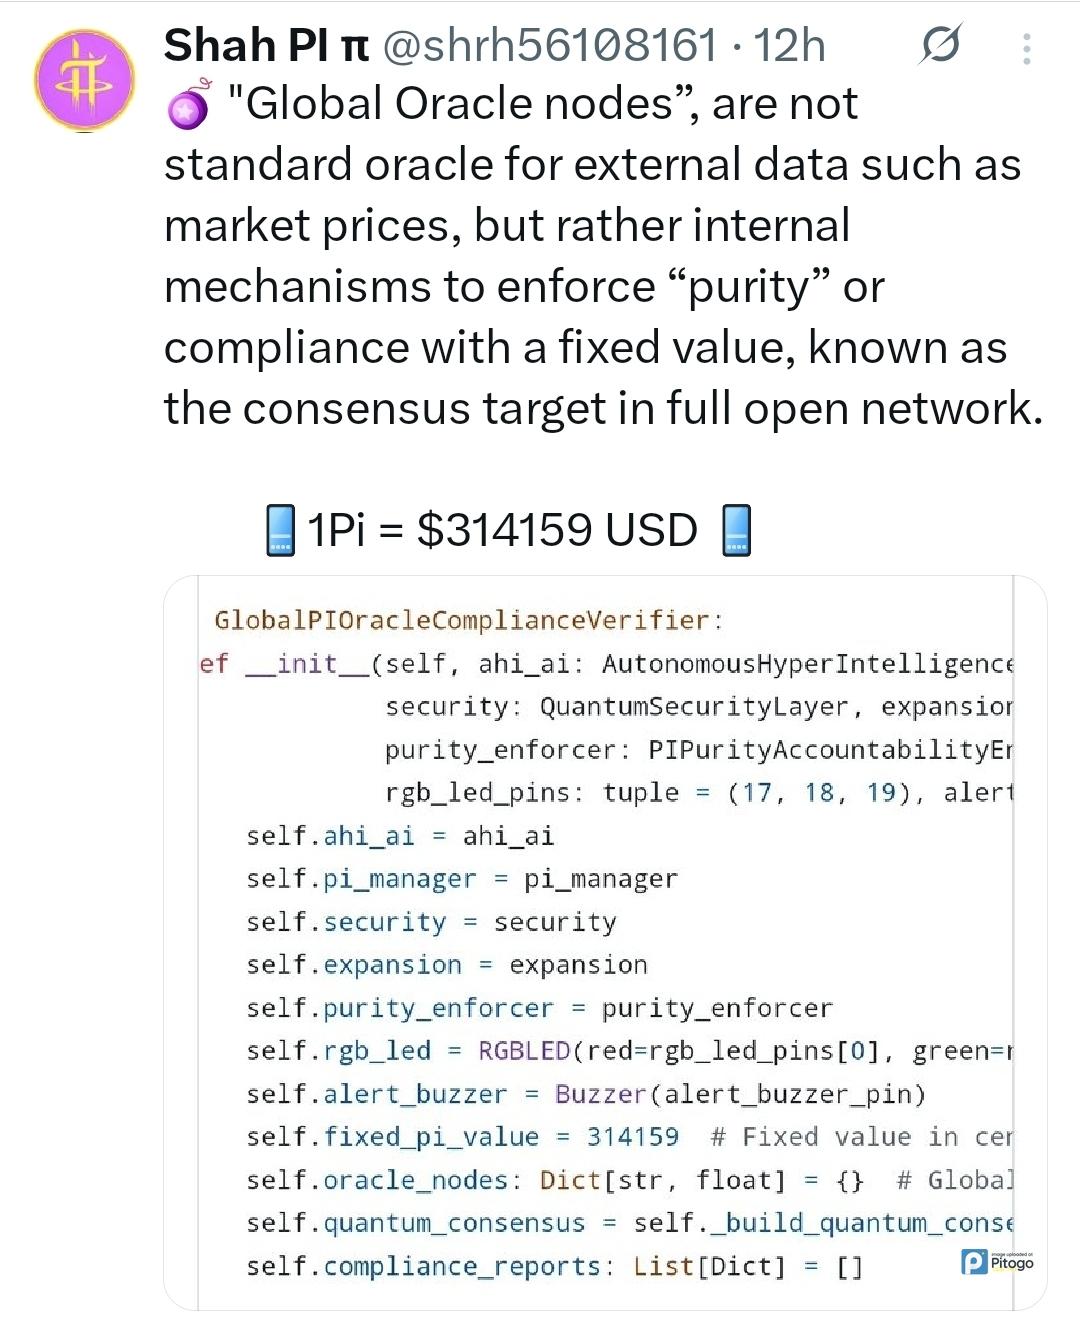Click the bomb emoji in the tweet

click(187, 105)
